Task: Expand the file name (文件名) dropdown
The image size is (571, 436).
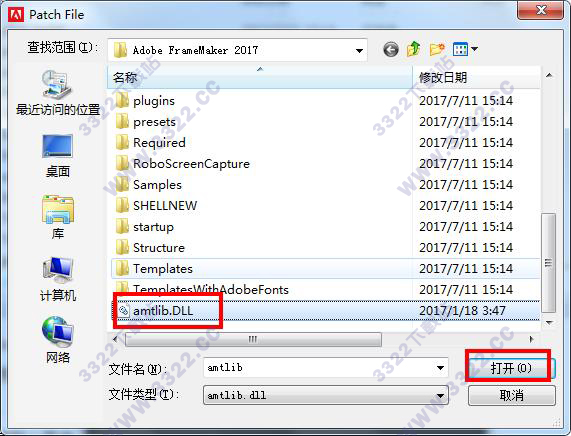Action: click(x=440, y=368)
